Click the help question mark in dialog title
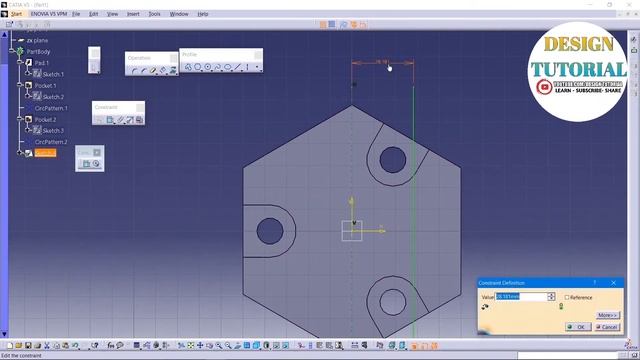The height and width of the screenshot is (360, 640). [x=595, y=282]
